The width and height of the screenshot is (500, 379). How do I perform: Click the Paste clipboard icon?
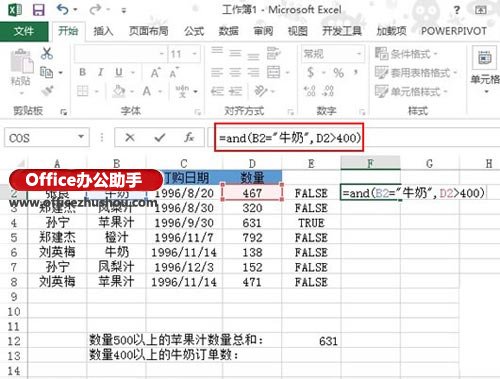(x=21, y=61)
